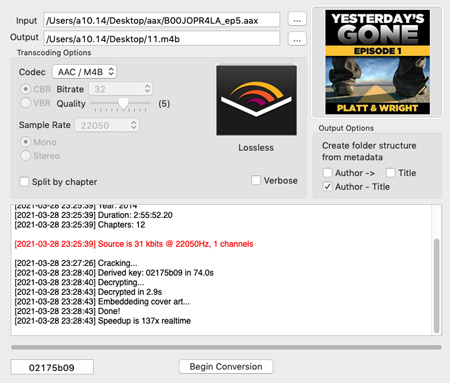Click the Output Options heading
The image size is (450, 383).
click(x=346, y=128)
